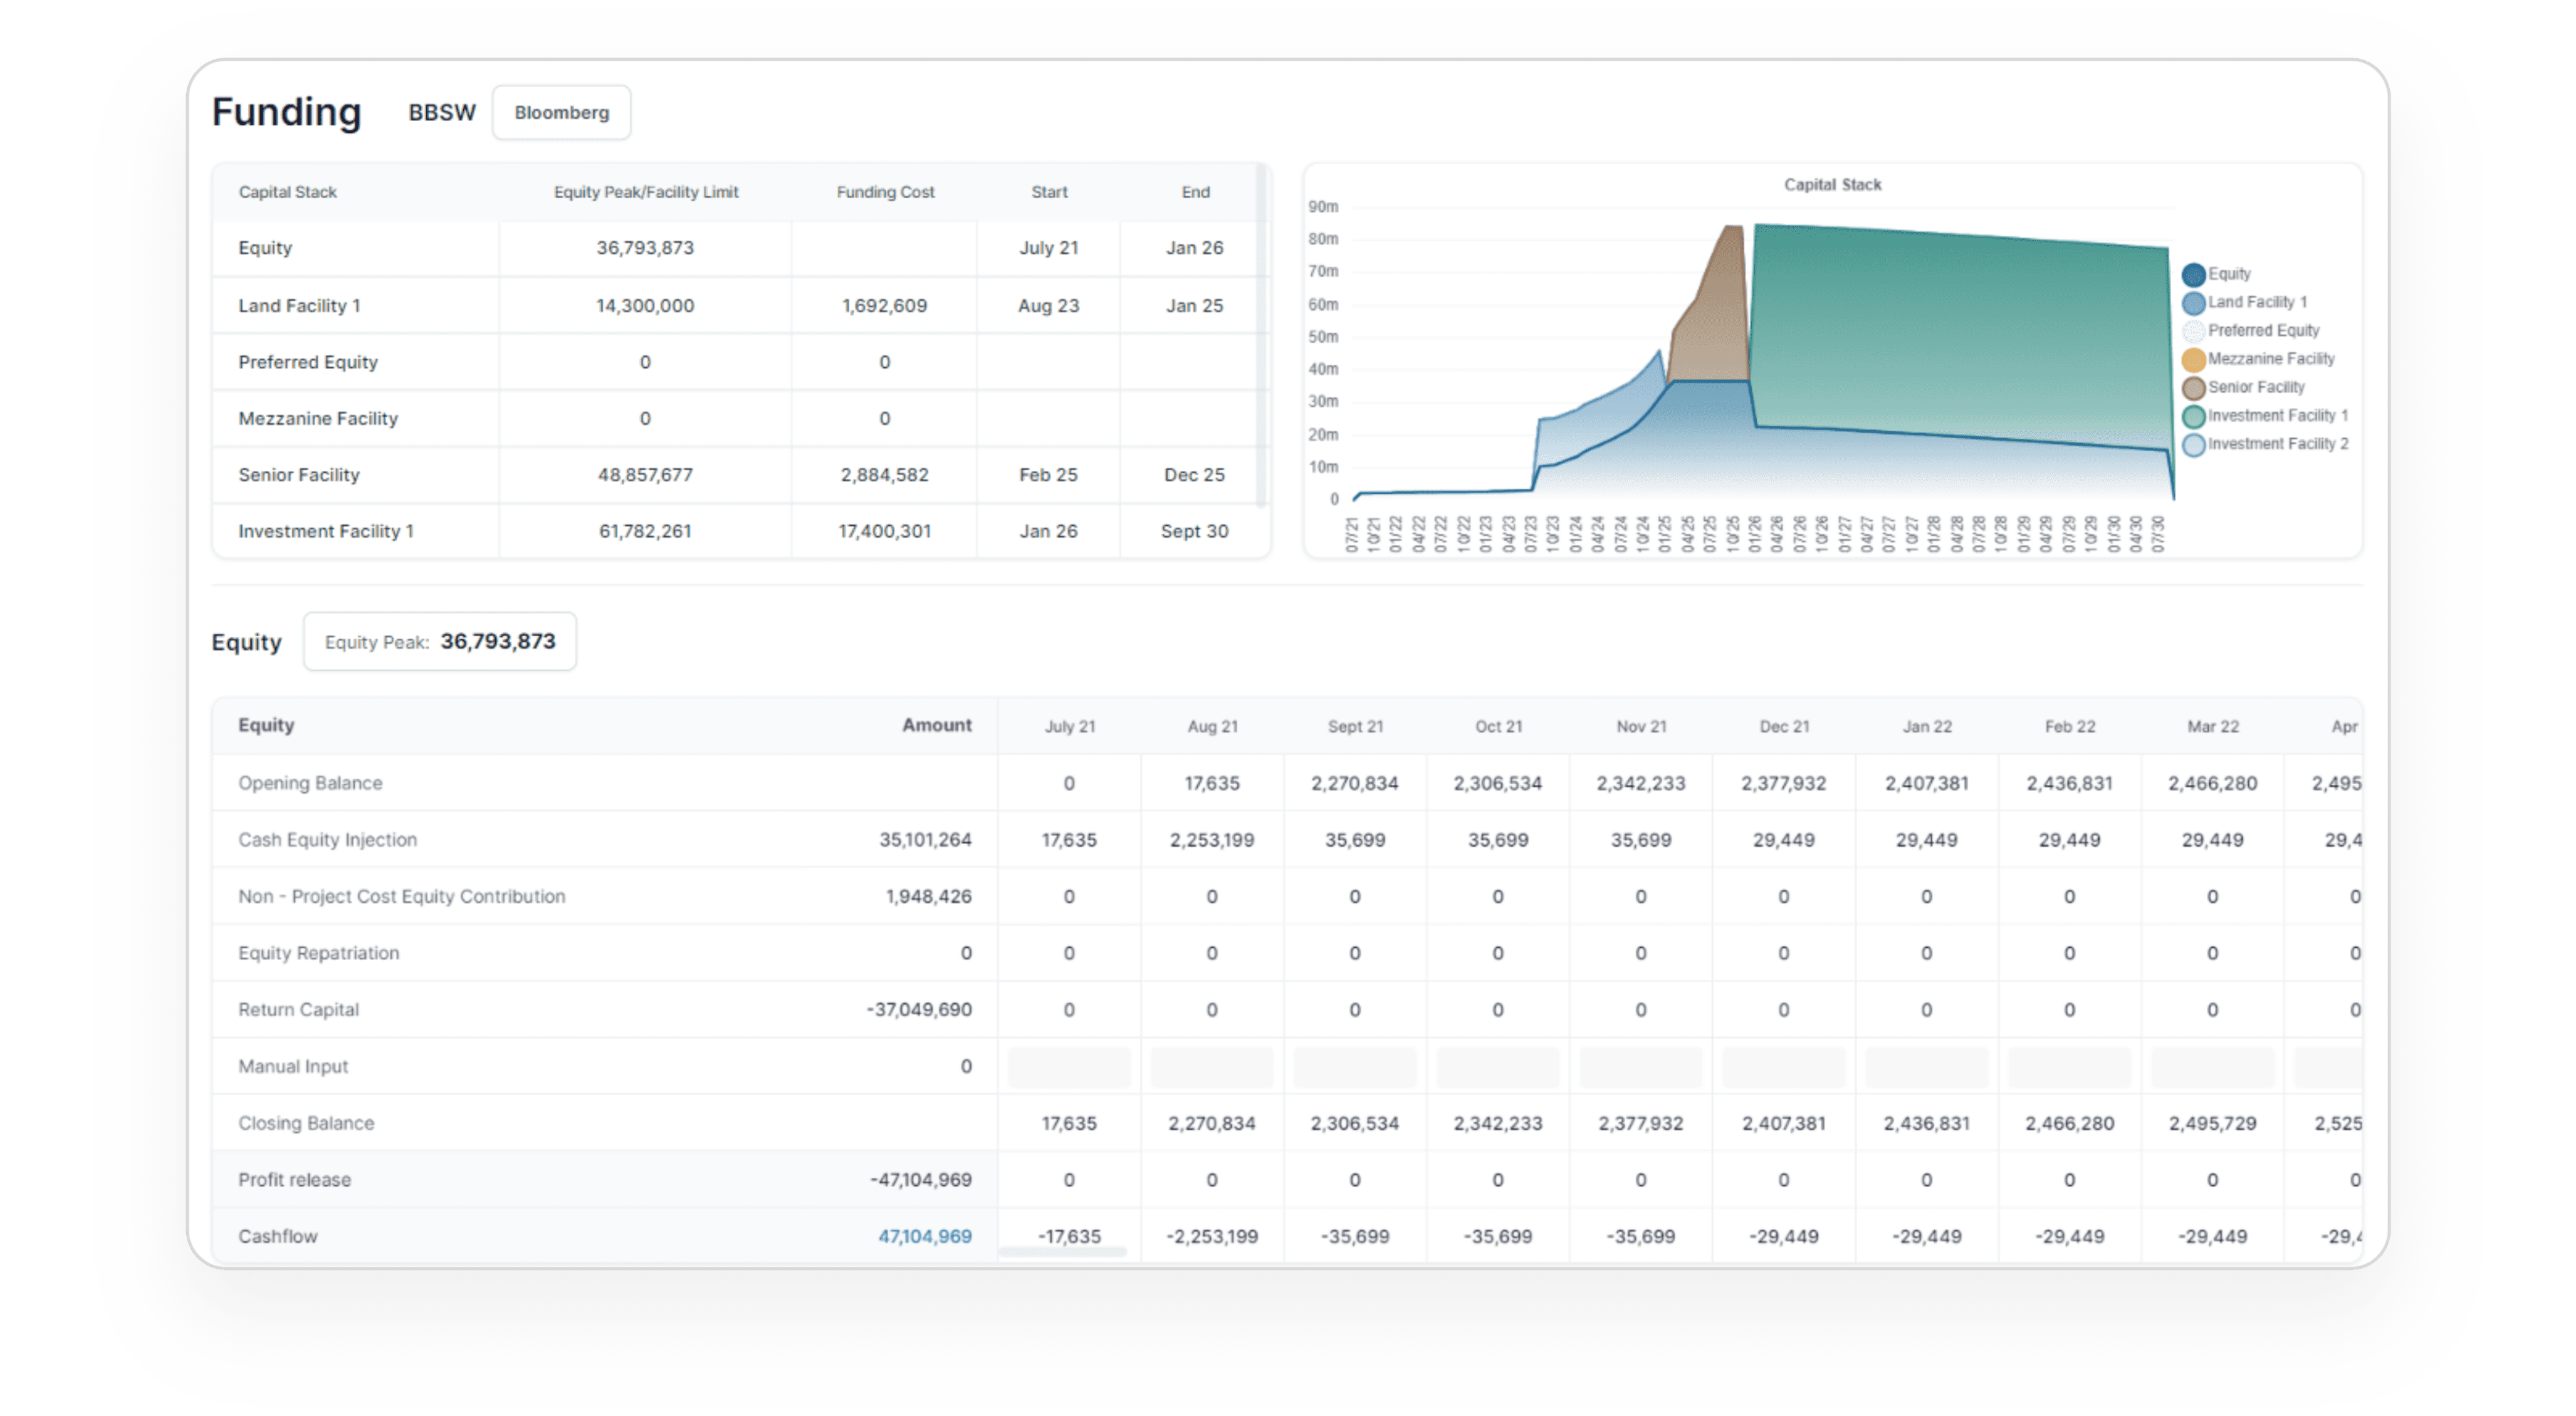Toggle Senior Facility legend marker

pos(2194,387)
